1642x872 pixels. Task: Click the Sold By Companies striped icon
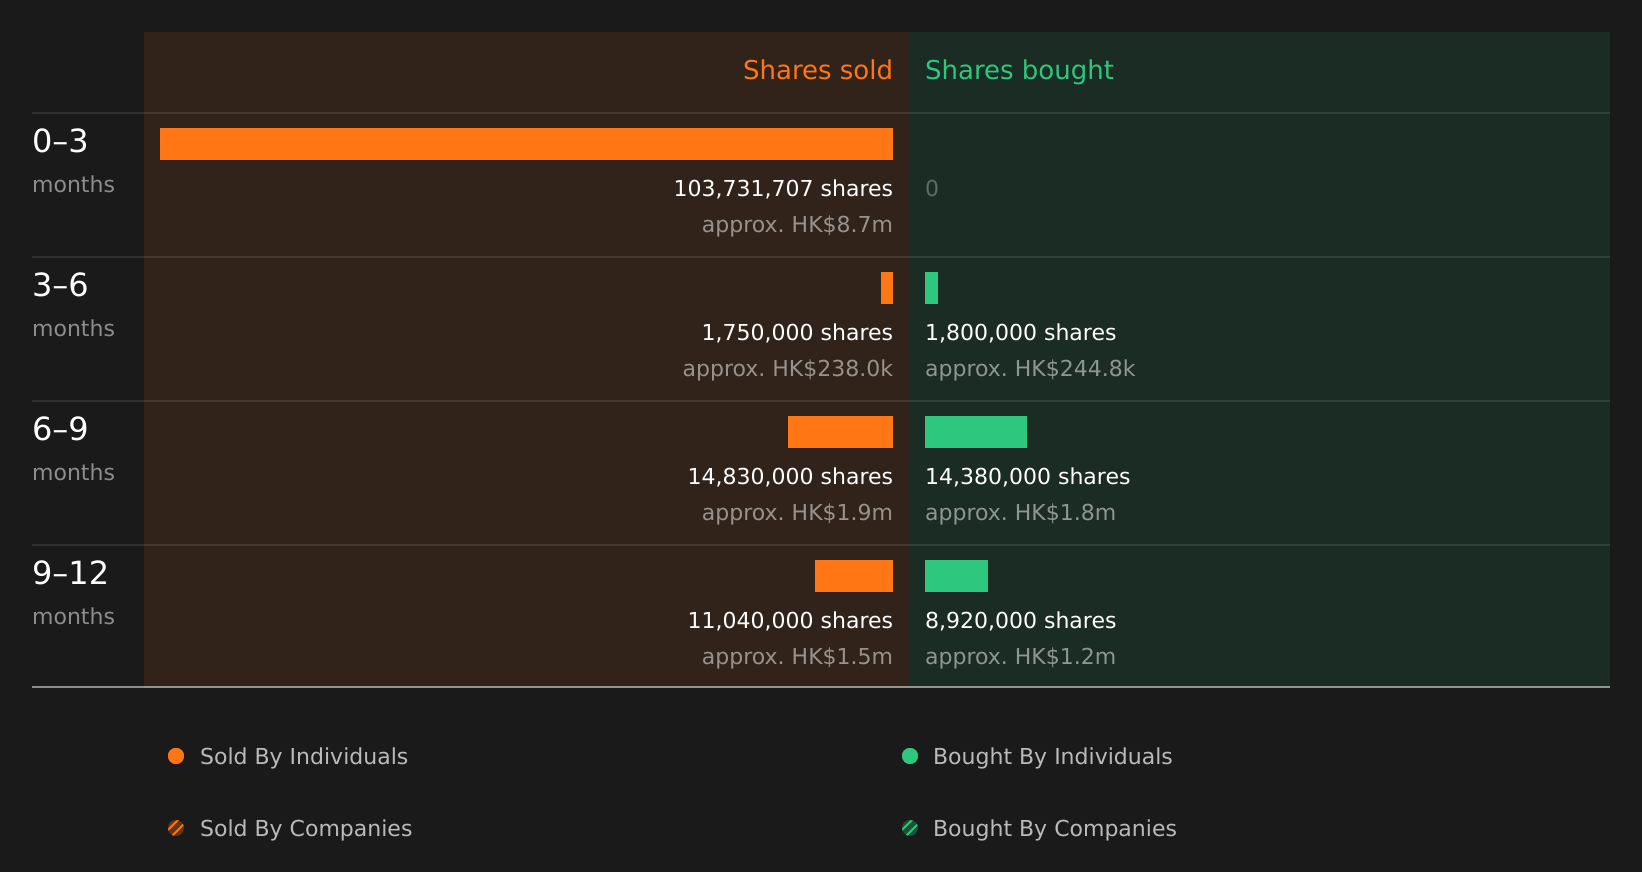(176, 828)
